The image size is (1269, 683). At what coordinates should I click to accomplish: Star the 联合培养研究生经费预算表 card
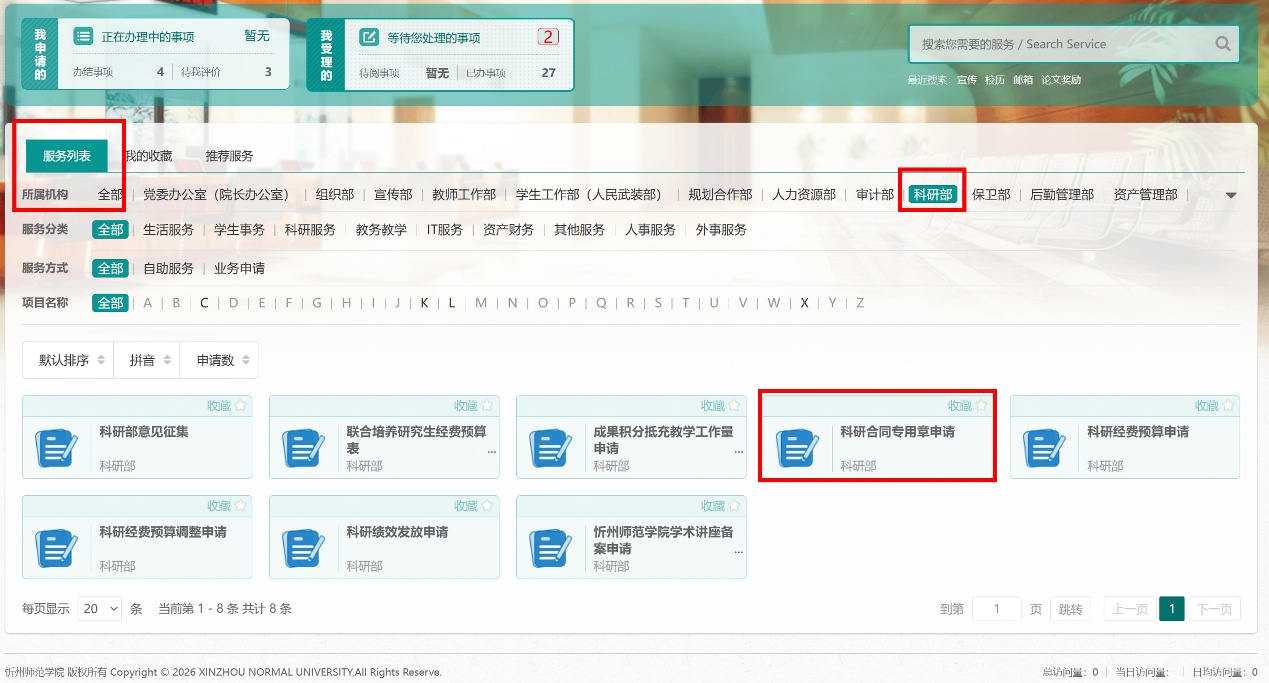point(487,406)
